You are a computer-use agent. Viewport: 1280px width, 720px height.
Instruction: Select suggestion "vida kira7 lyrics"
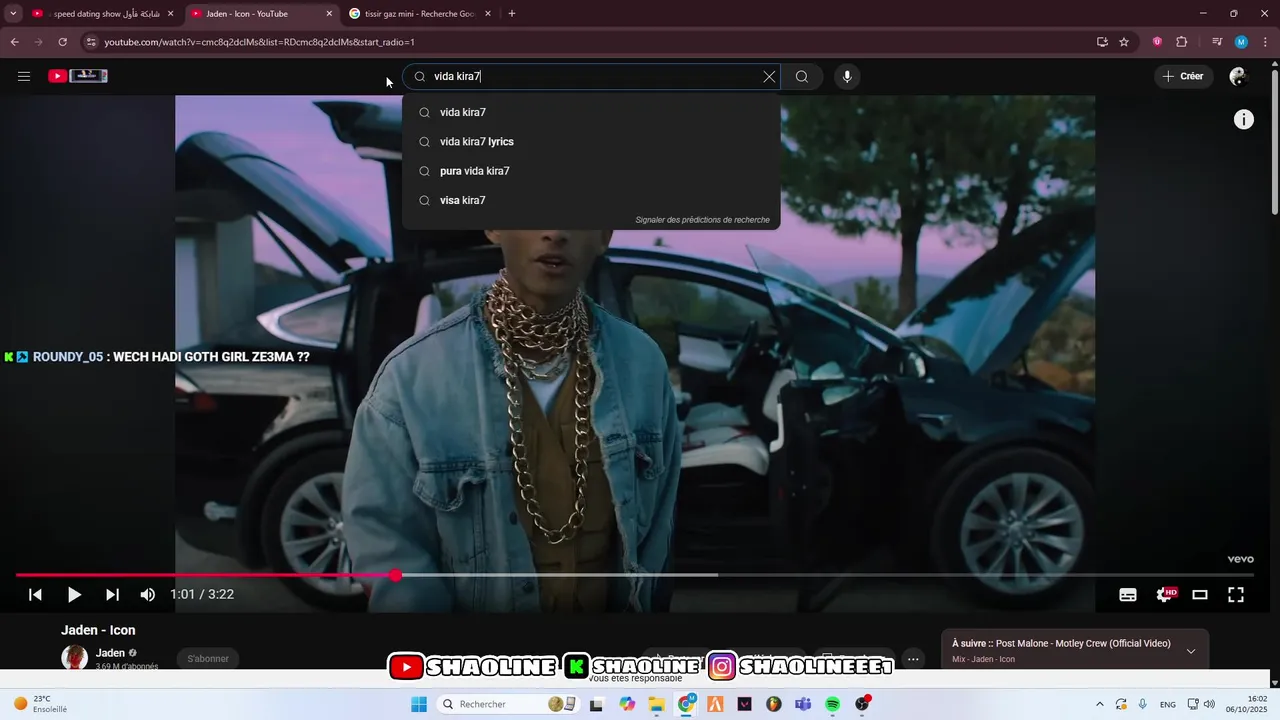[x=591, y=142]
